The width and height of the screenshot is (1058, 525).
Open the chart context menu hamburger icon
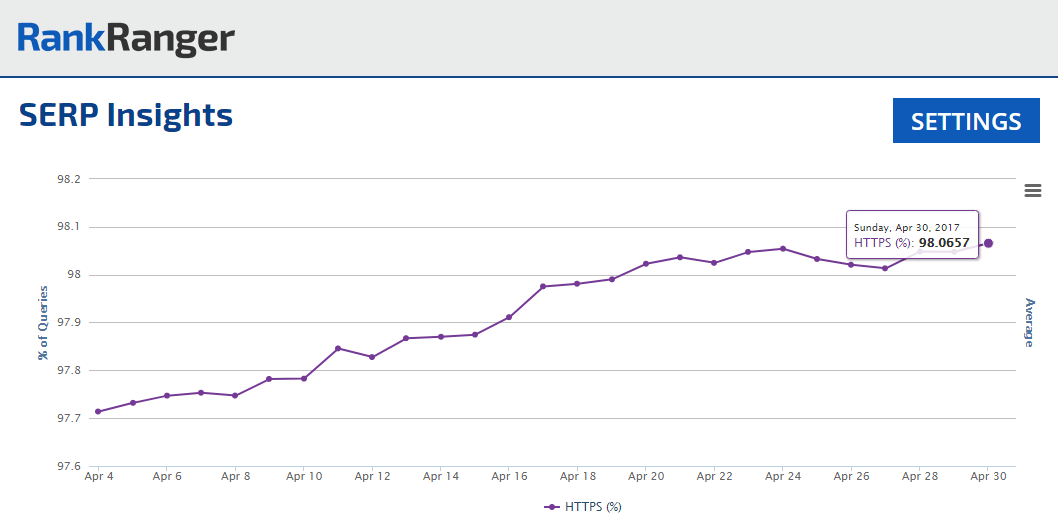(x=1033, y=191)
